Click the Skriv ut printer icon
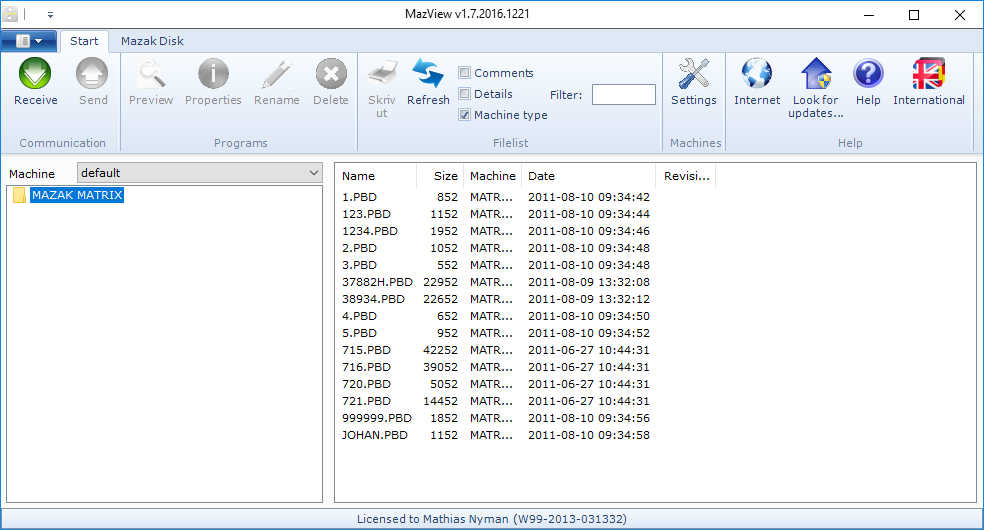Image resolution: width=984 pixels, height=530 pixels. coord(382,73)
